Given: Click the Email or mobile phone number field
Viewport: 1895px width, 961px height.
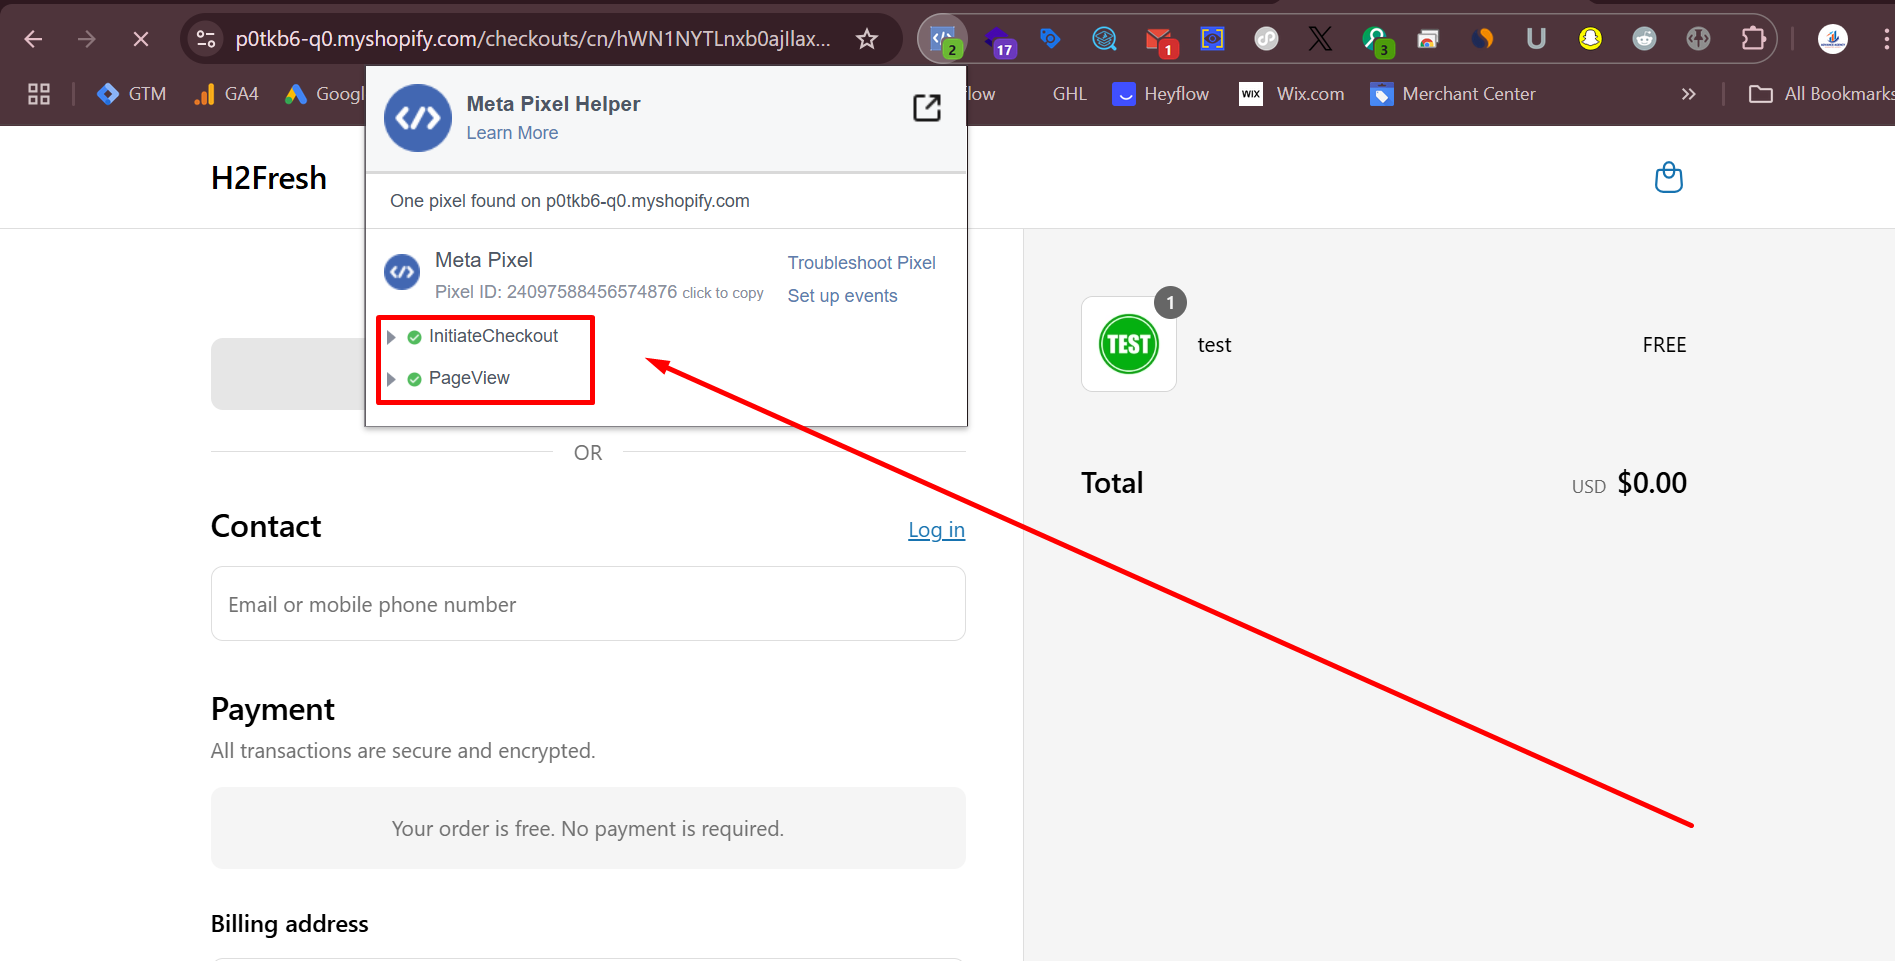Looking at the screenshot, I should click(x=588, y=604).
